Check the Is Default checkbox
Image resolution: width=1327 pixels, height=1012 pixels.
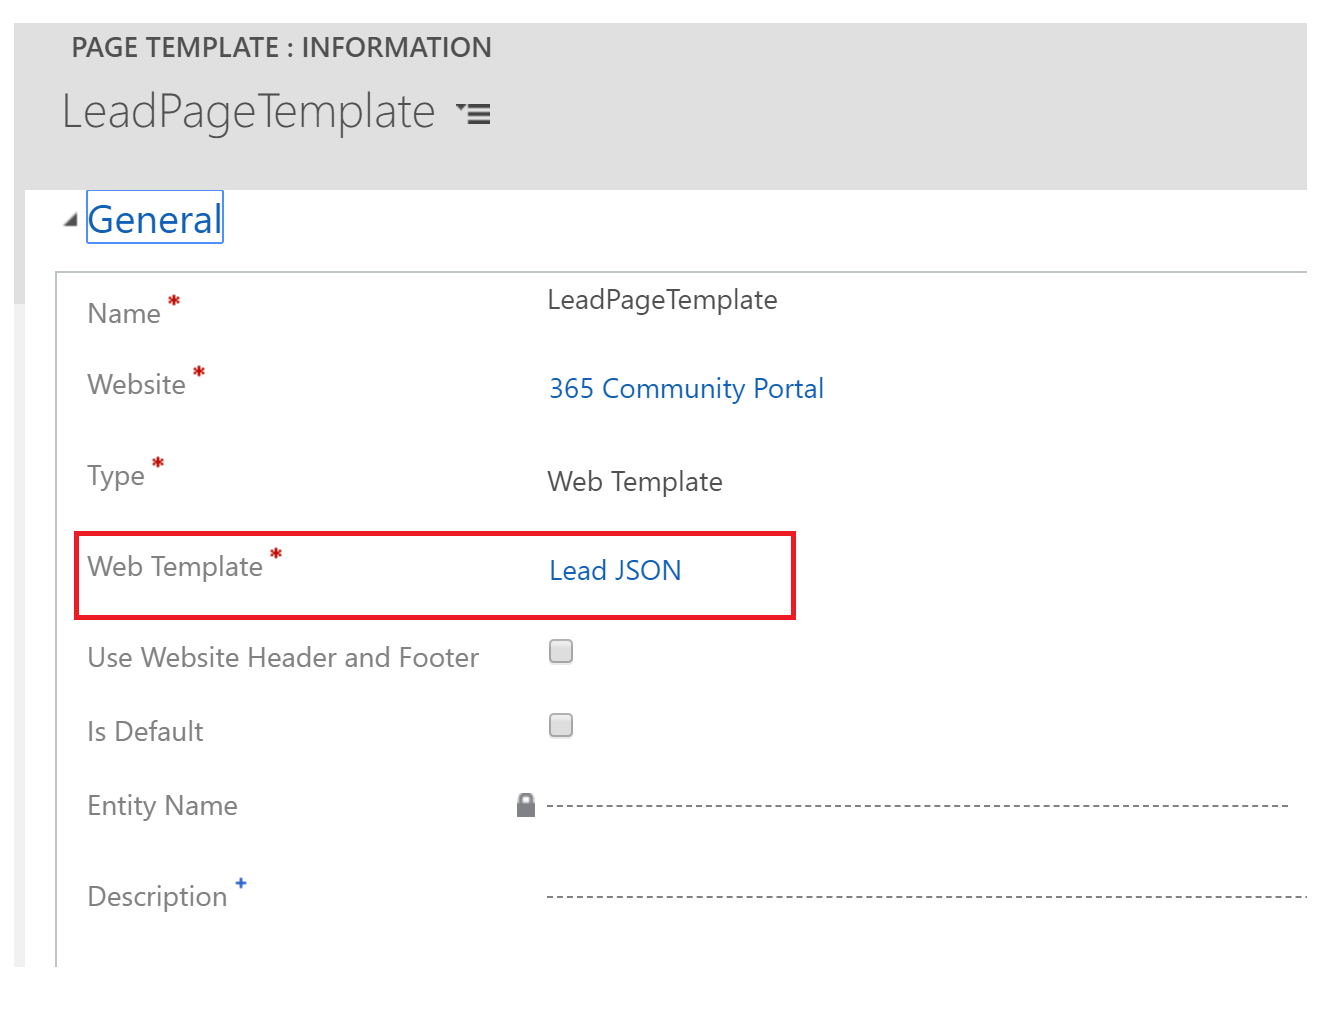[561, 725]
